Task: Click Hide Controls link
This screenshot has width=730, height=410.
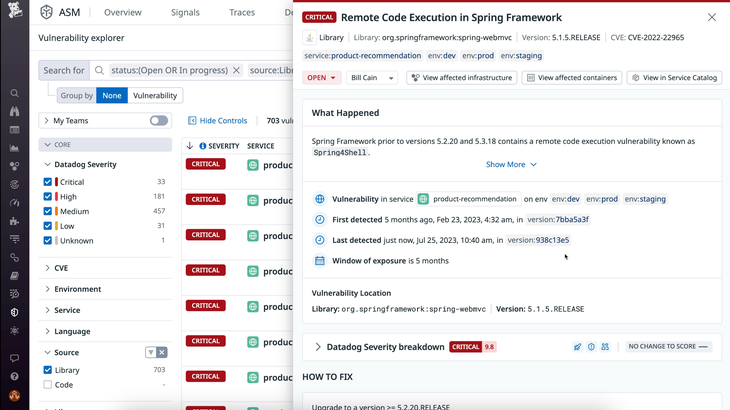Action: 217,121
